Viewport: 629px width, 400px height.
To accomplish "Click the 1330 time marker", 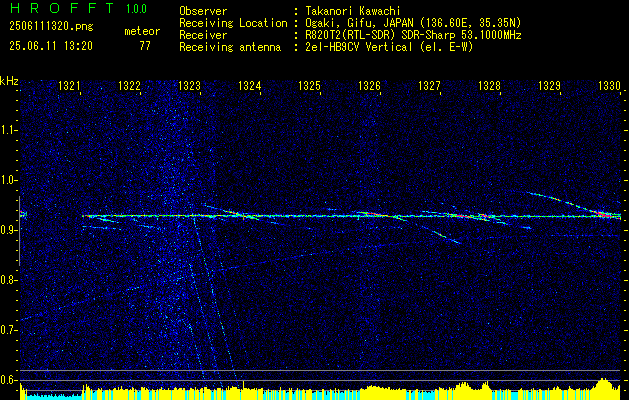I will (x=609, y=85).
